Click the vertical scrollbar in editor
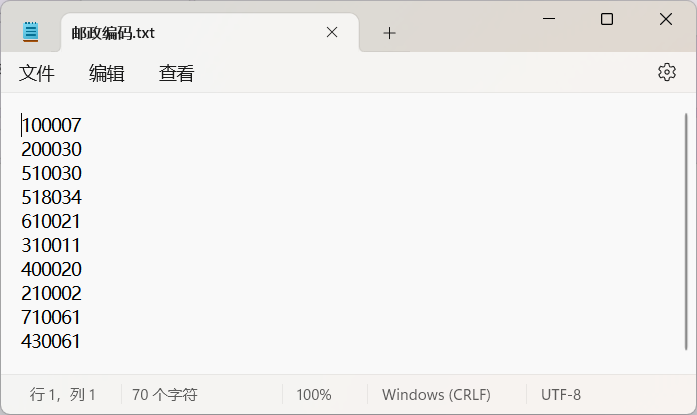 pos(686,231)
